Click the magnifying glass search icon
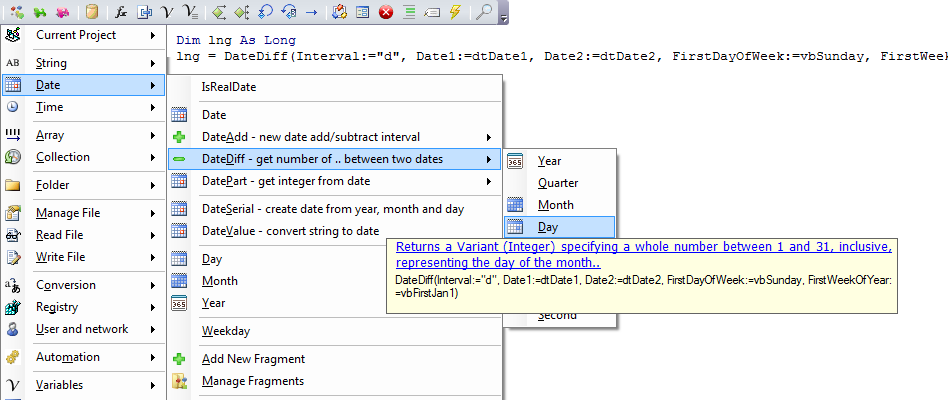948x400 pixels. pyautogui.click(x=482, y=12)
